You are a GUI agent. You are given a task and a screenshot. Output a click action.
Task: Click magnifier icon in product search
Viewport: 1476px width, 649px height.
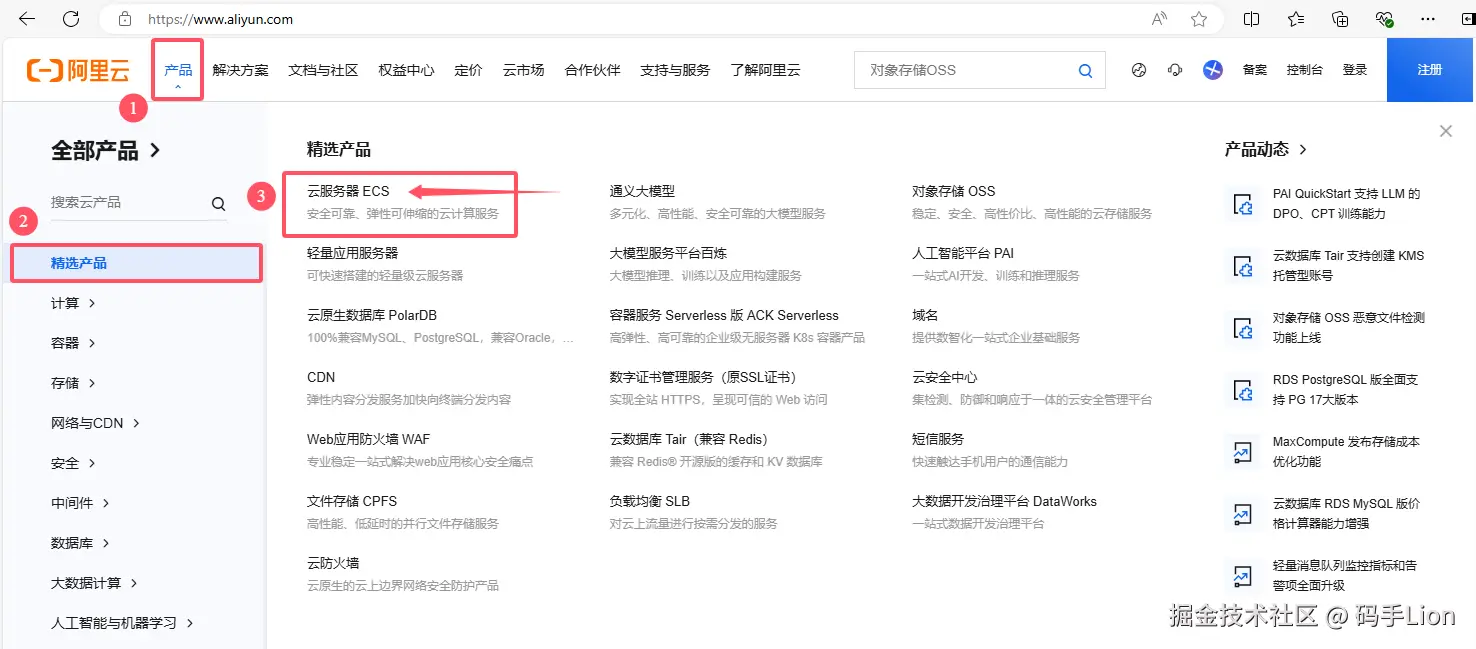click(218, 204)
